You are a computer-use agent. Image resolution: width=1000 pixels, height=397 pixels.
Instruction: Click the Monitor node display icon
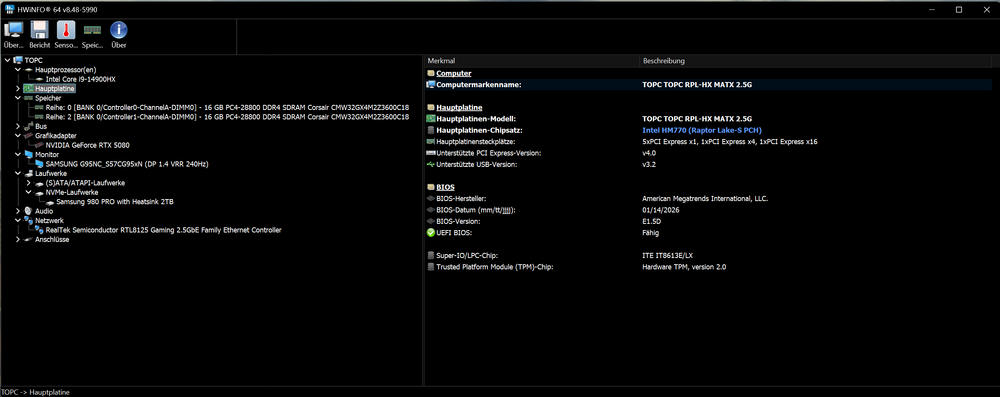[x=28, y=154]
